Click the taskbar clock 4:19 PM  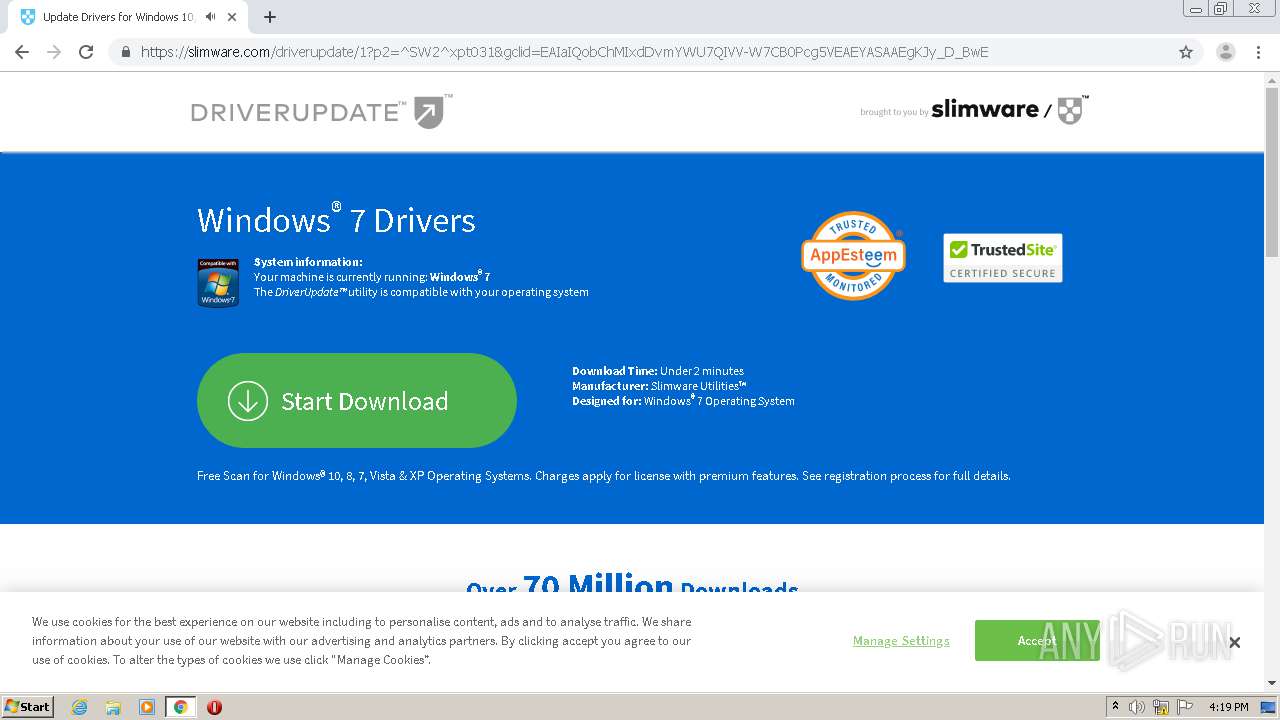tap(1228, 707)
